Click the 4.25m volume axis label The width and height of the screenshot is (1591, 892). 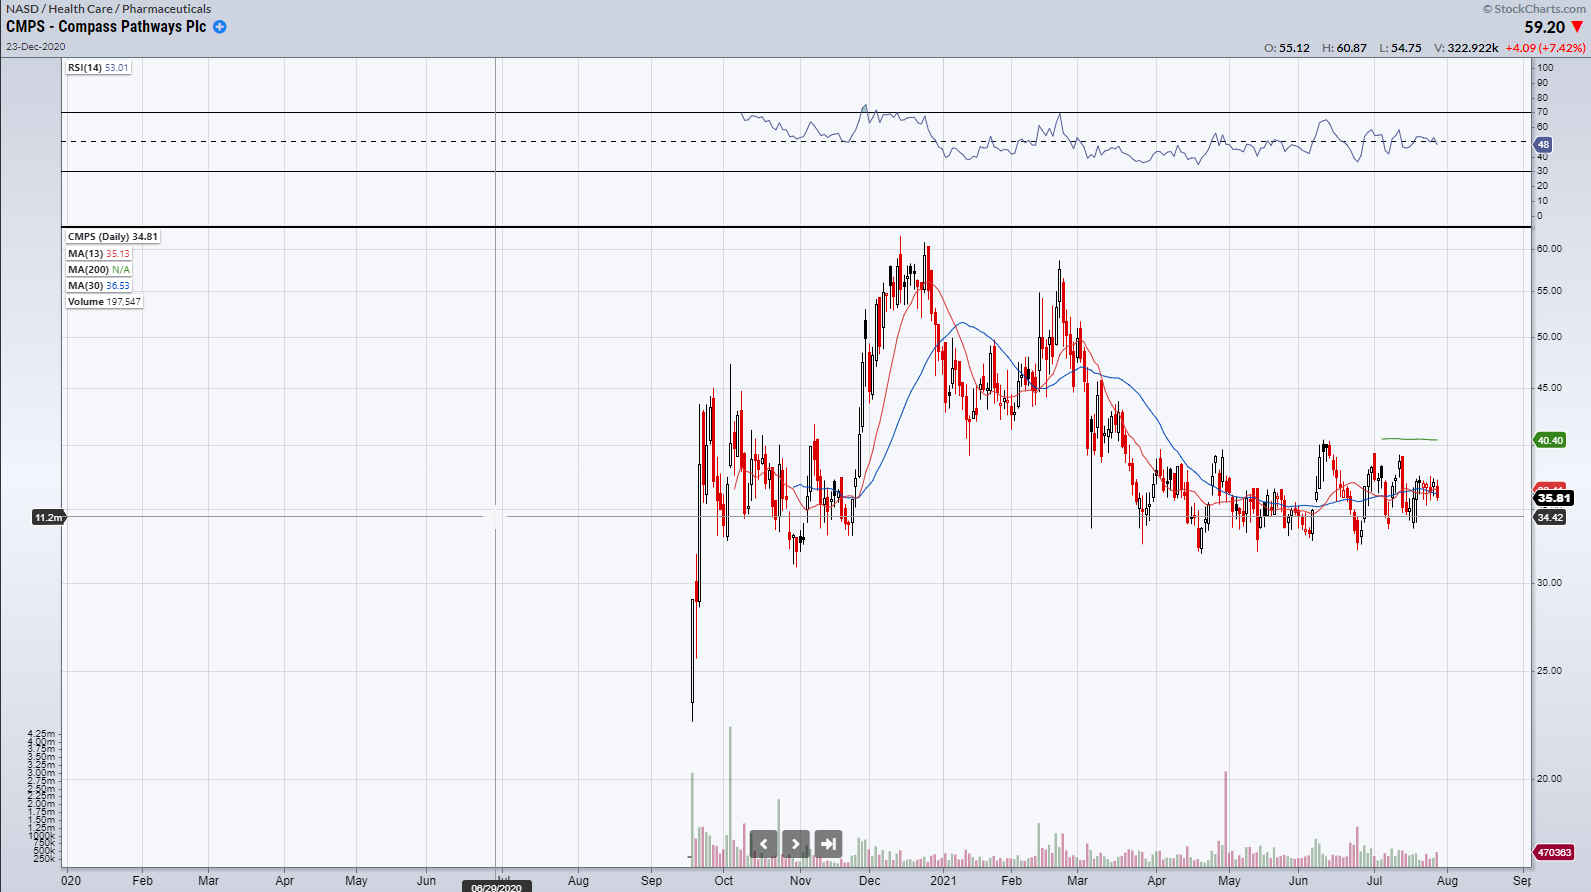coord(42,734)
